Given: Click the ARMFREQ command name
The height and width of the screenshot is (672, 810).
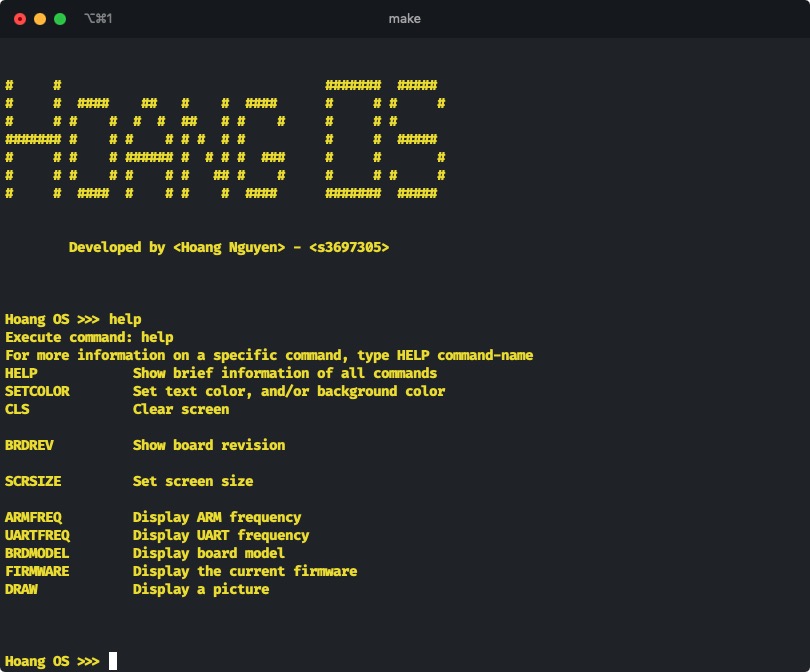Looking at the screenshot, I should tap(33, 517).
